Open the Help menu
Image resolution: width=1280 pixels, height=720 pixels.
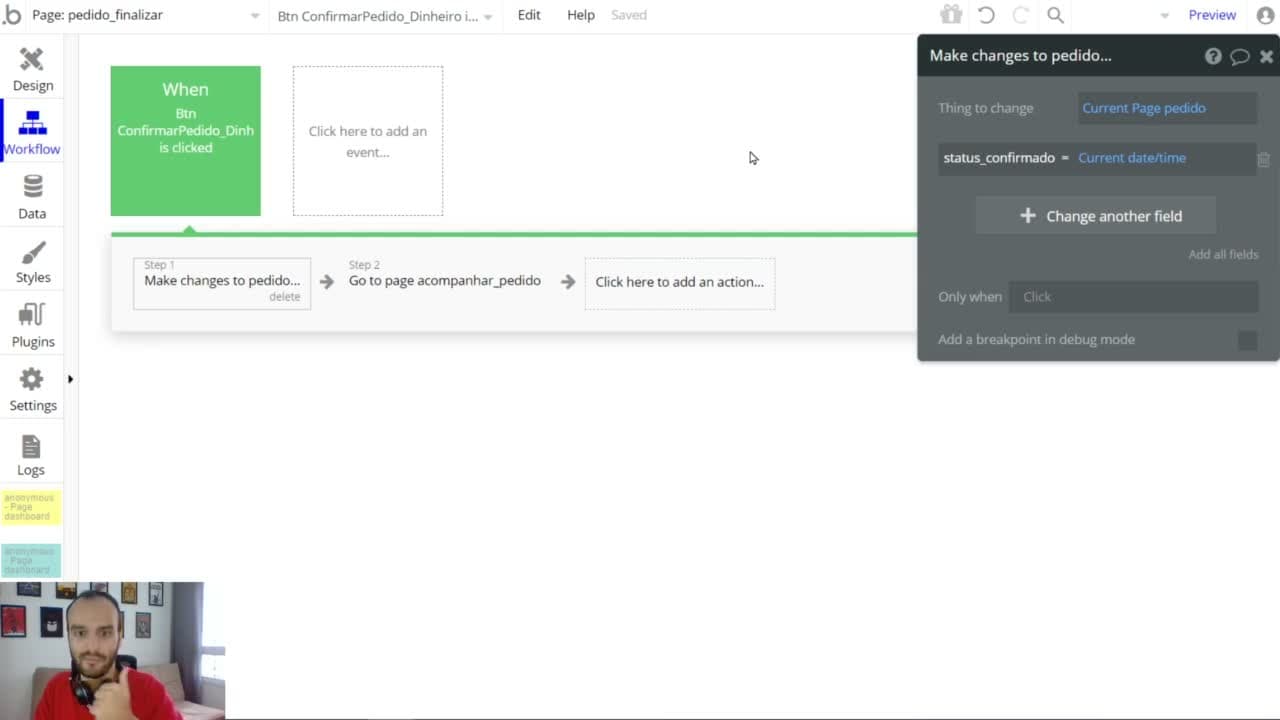point(581,15)
